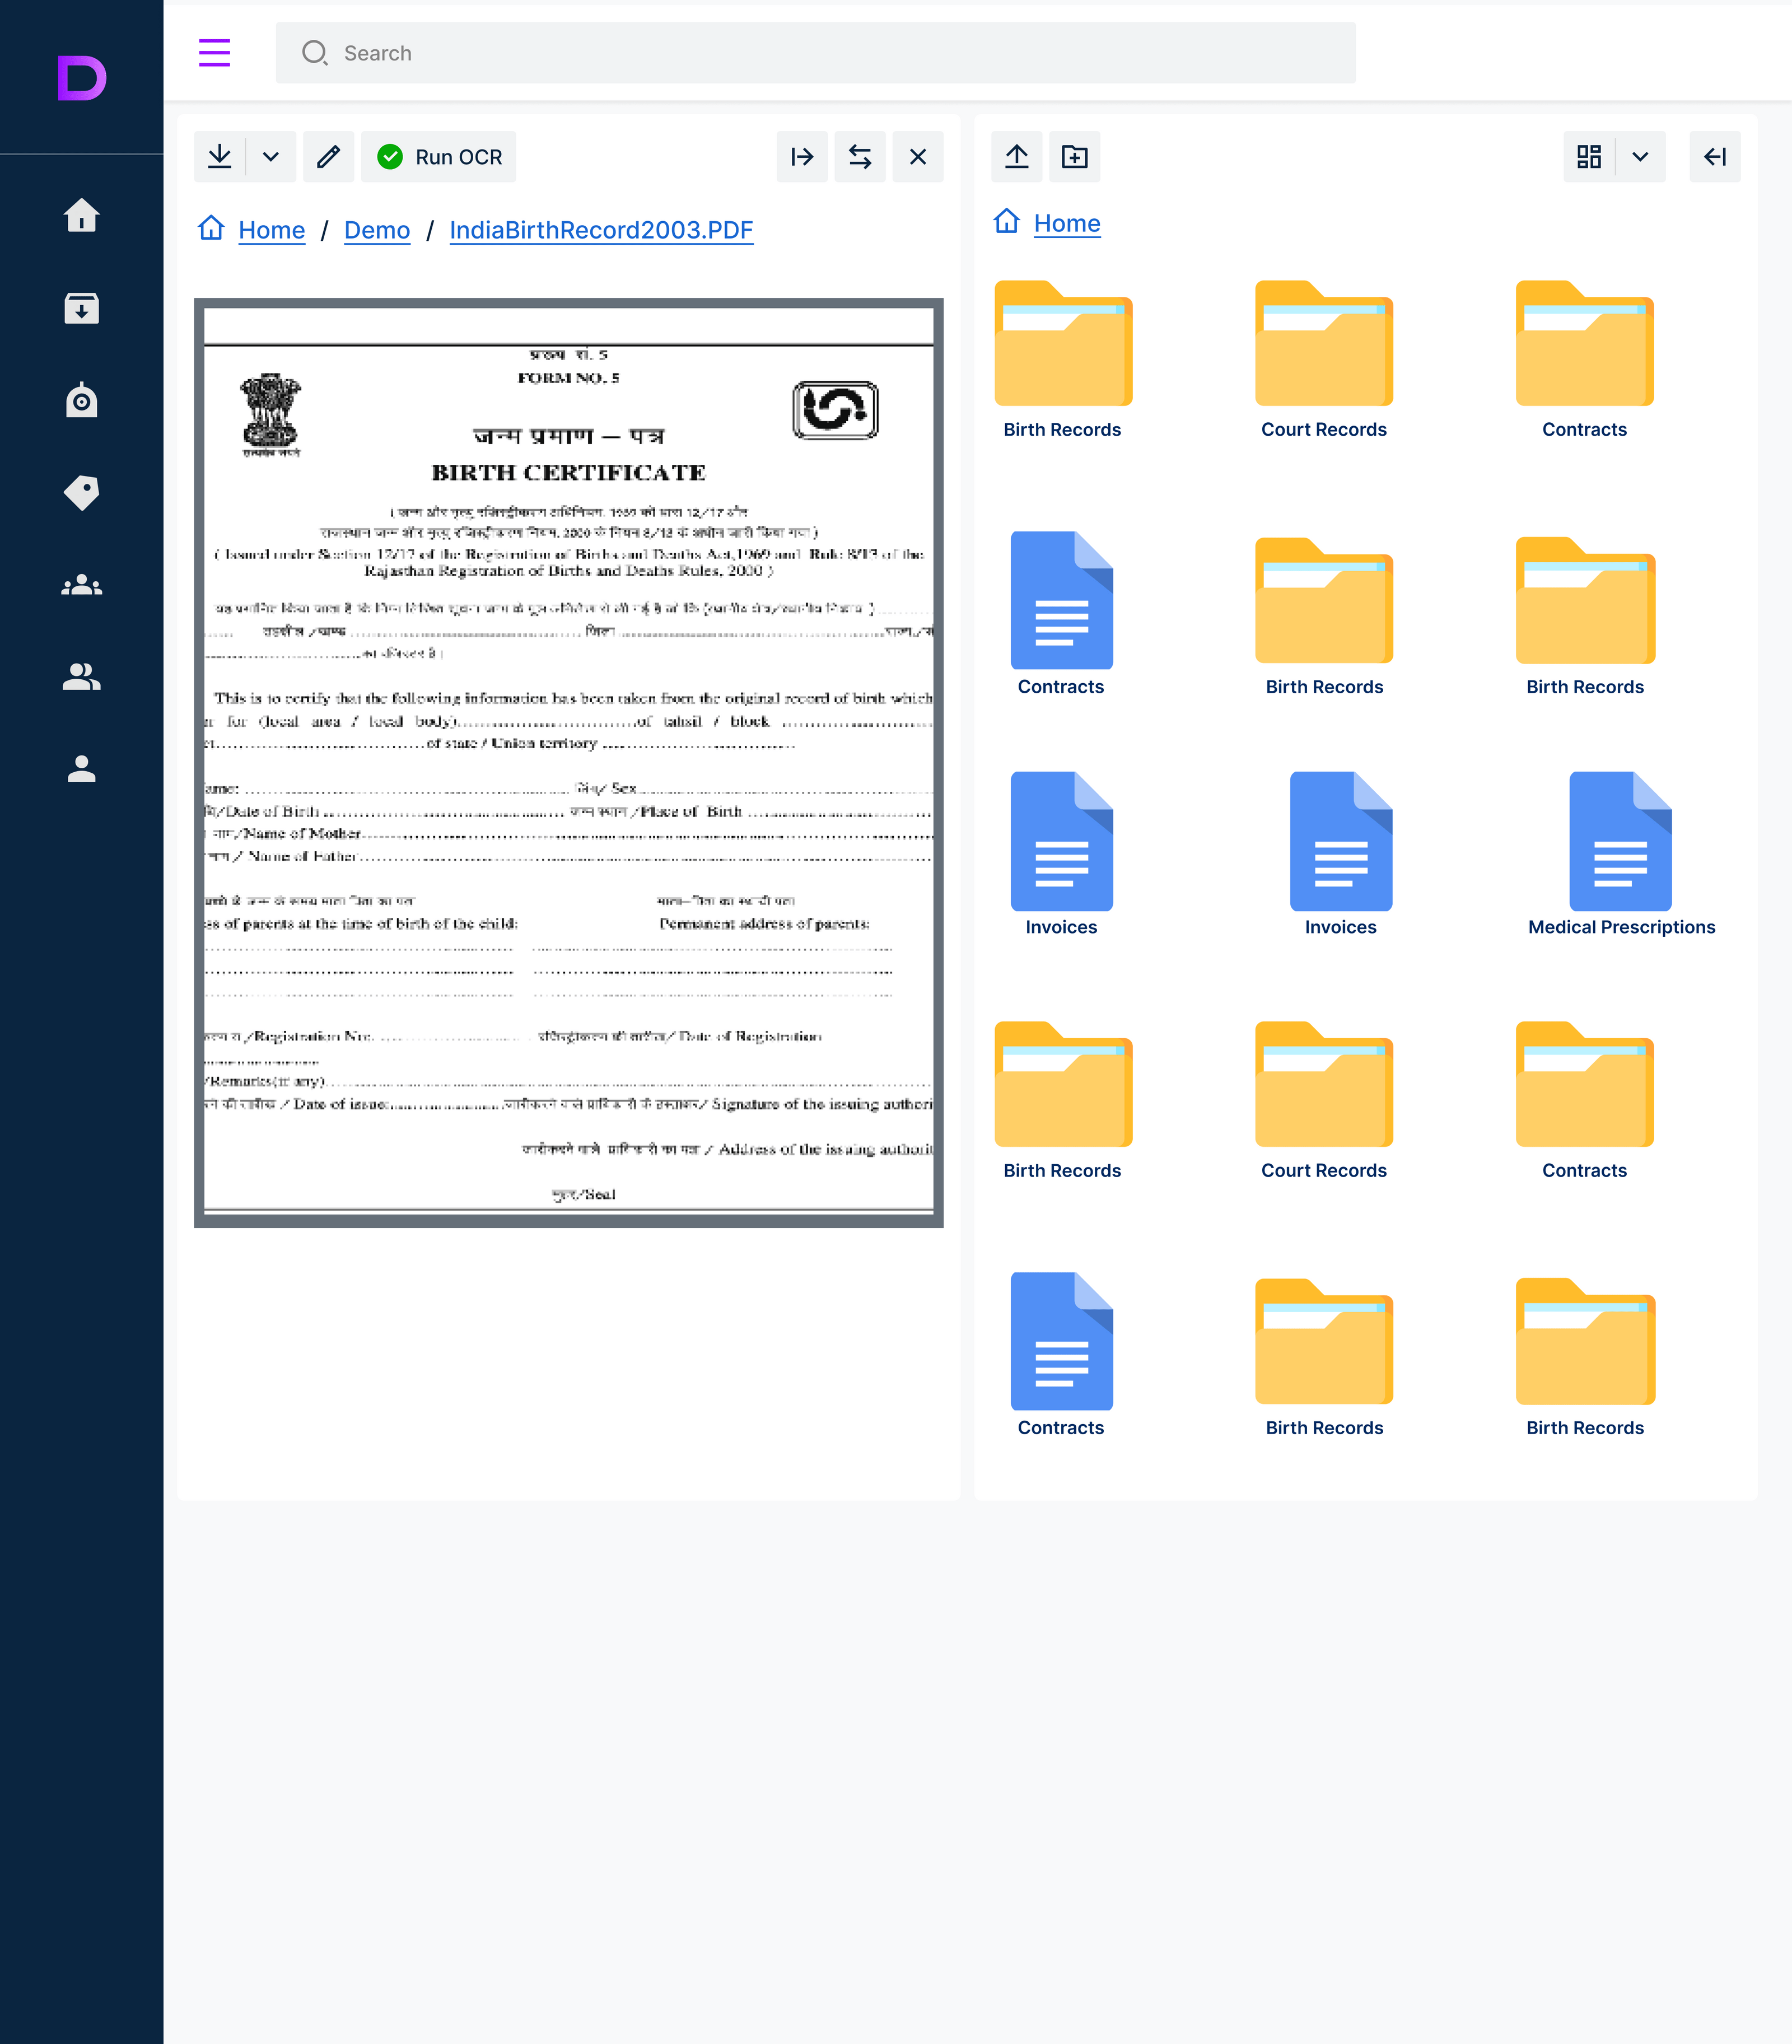The width and height of the screenshot is (1792, 2044).
Task: Click in the Search field
Action: coord(815,53)
